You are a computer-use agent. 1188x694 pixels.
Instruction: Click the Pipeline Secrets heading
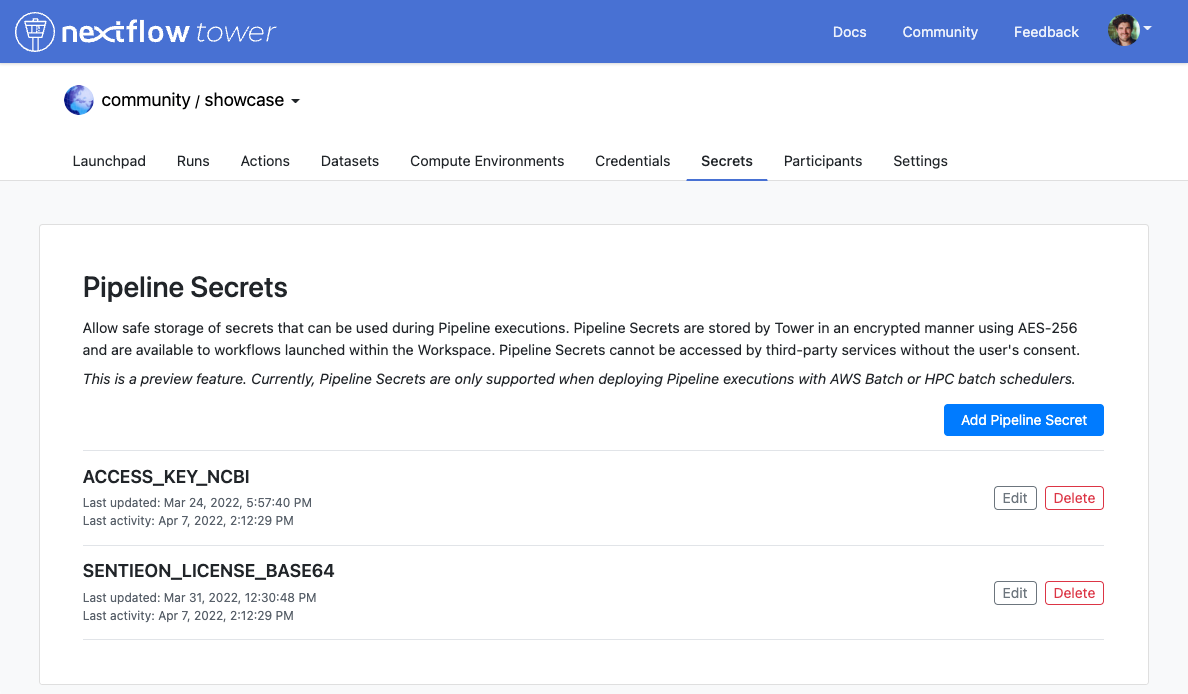pyautogui.click(x=185, y=287)
